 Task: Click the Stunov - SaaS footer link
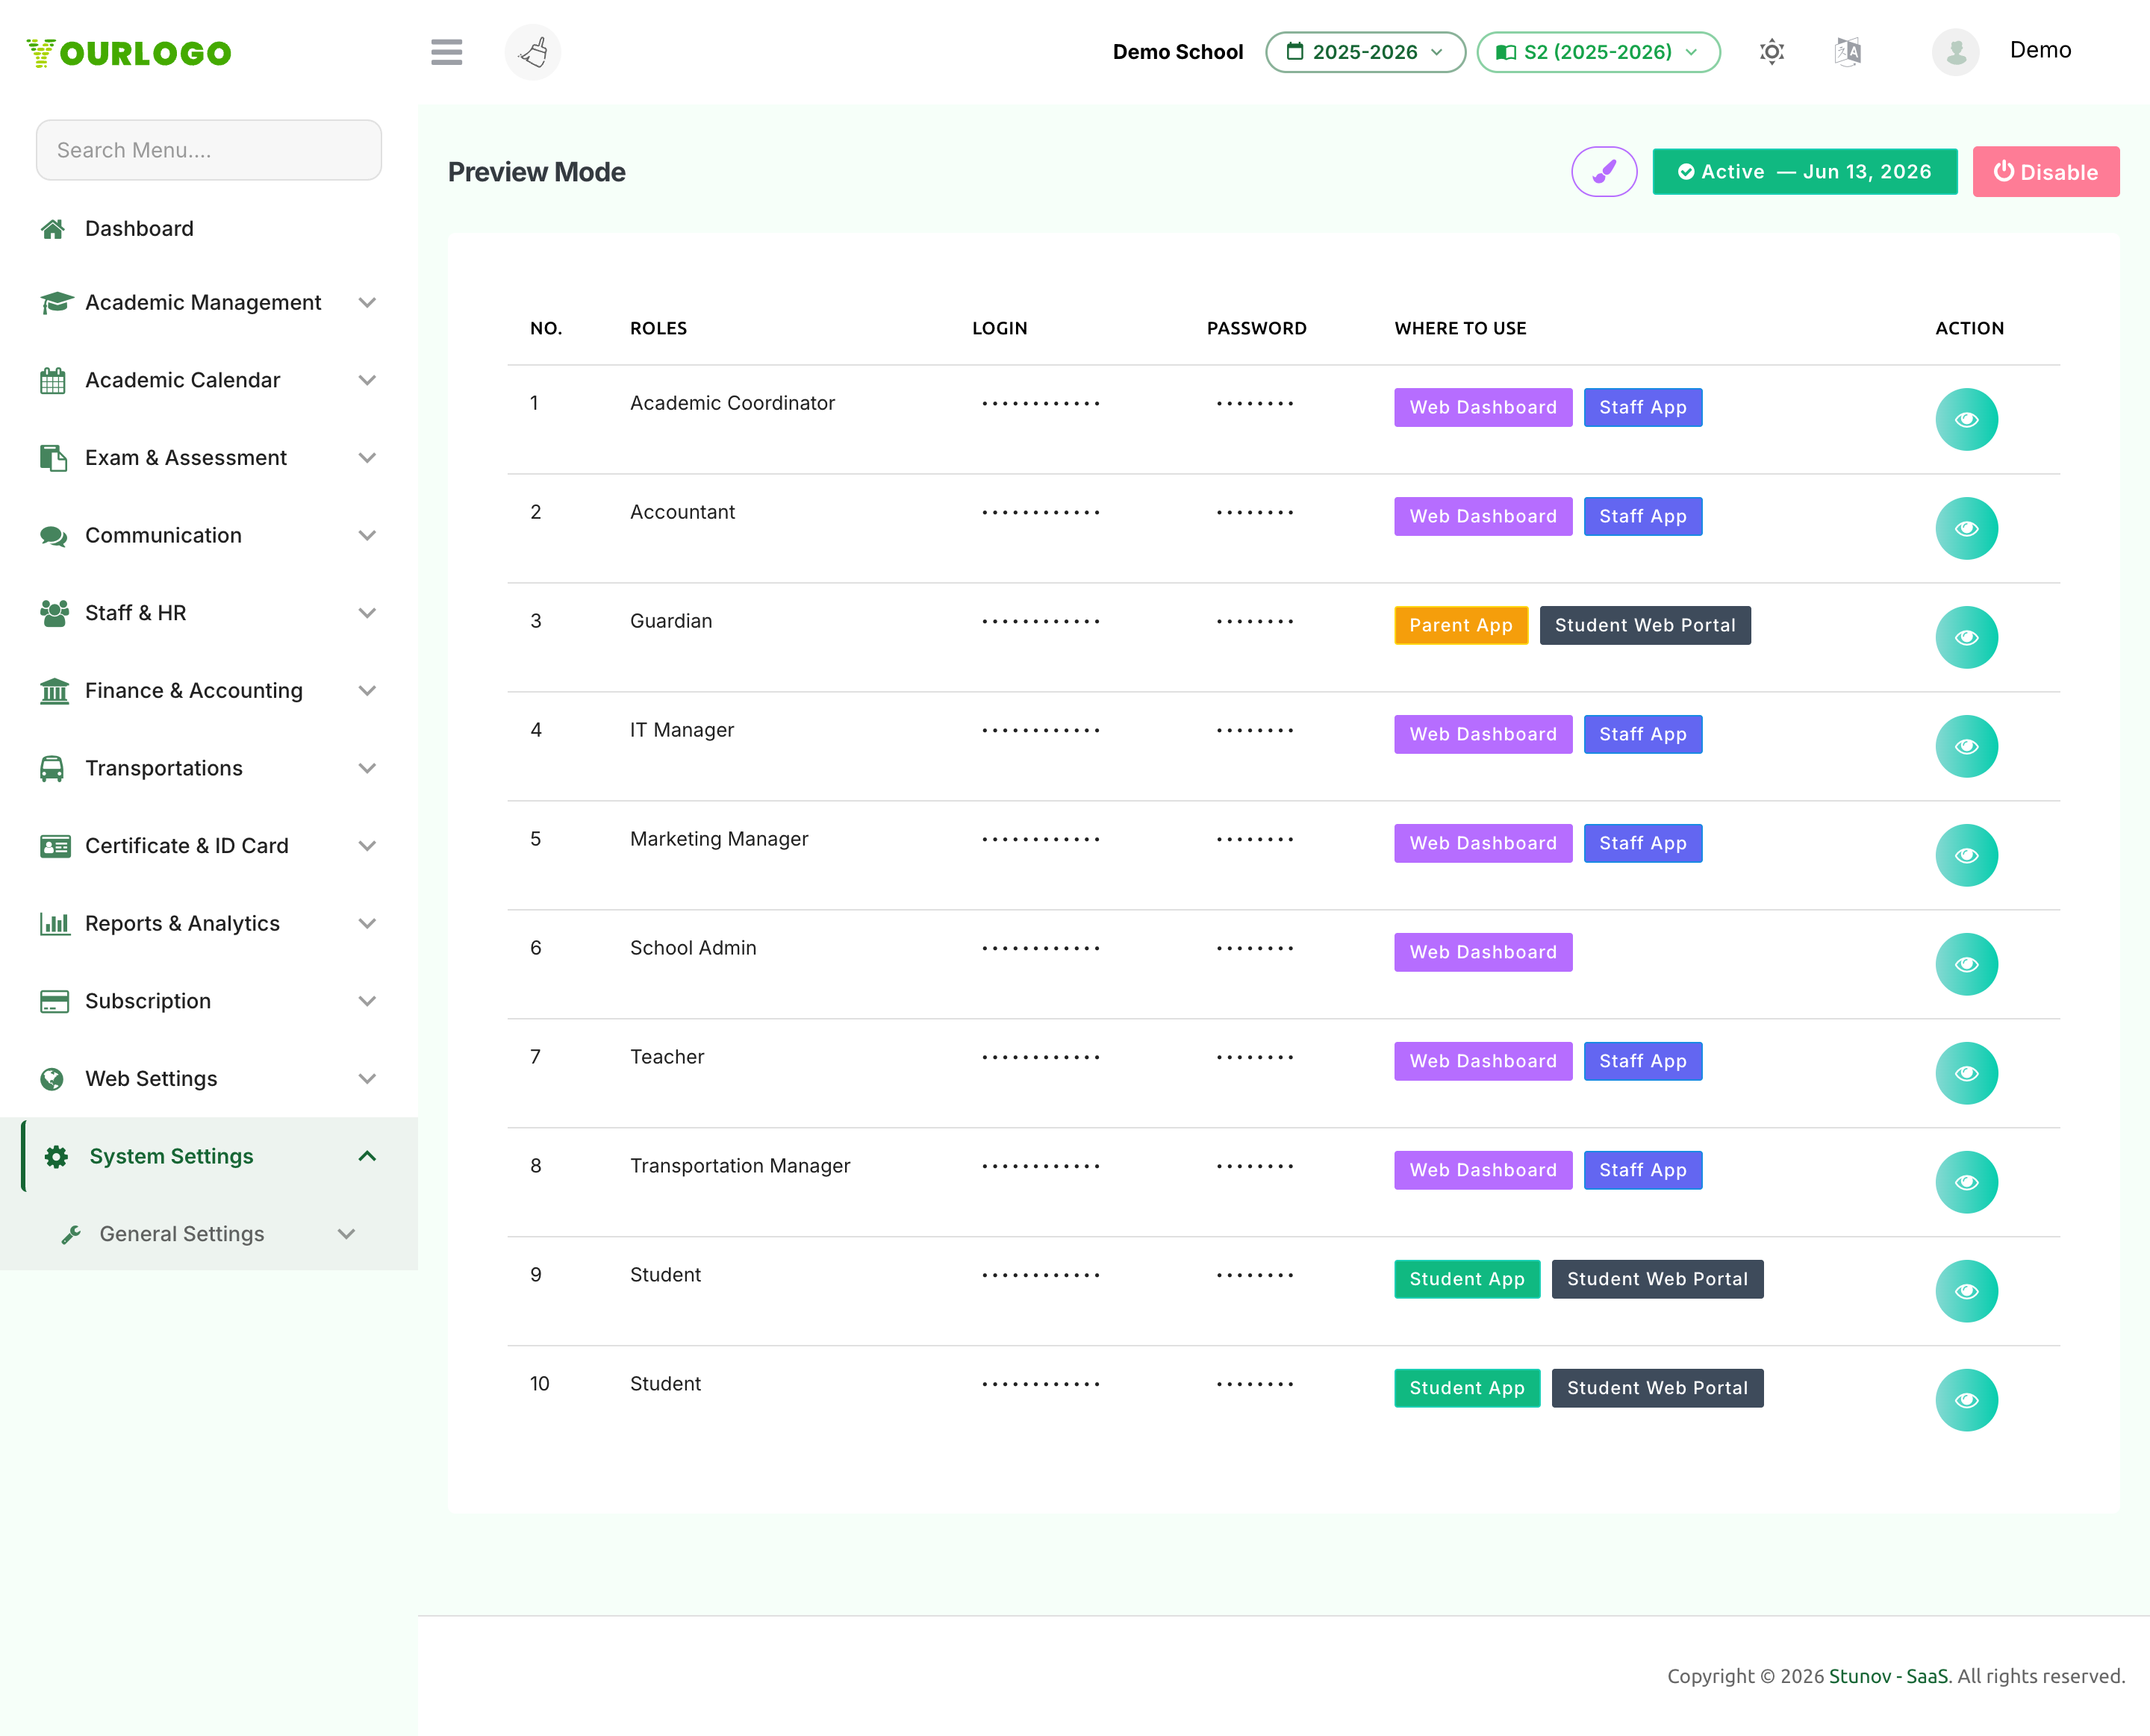coord(1889,1676)
